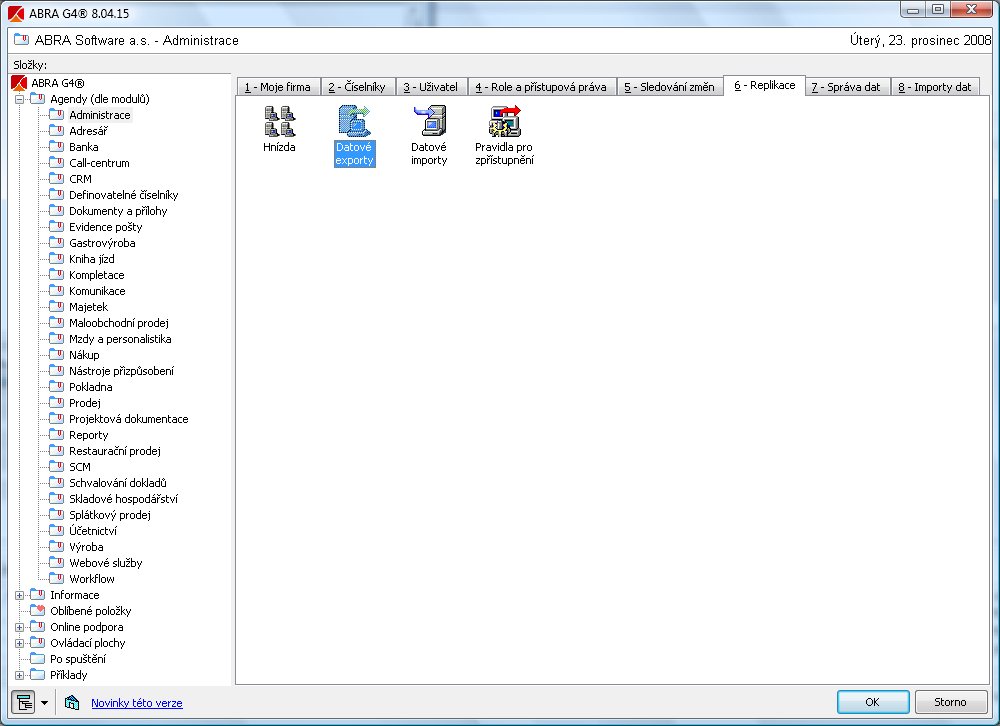Image resolution: width=1000 pixels, height=726 pixels.
Task: Cancel with the Storno button
Action: point(950,702)
